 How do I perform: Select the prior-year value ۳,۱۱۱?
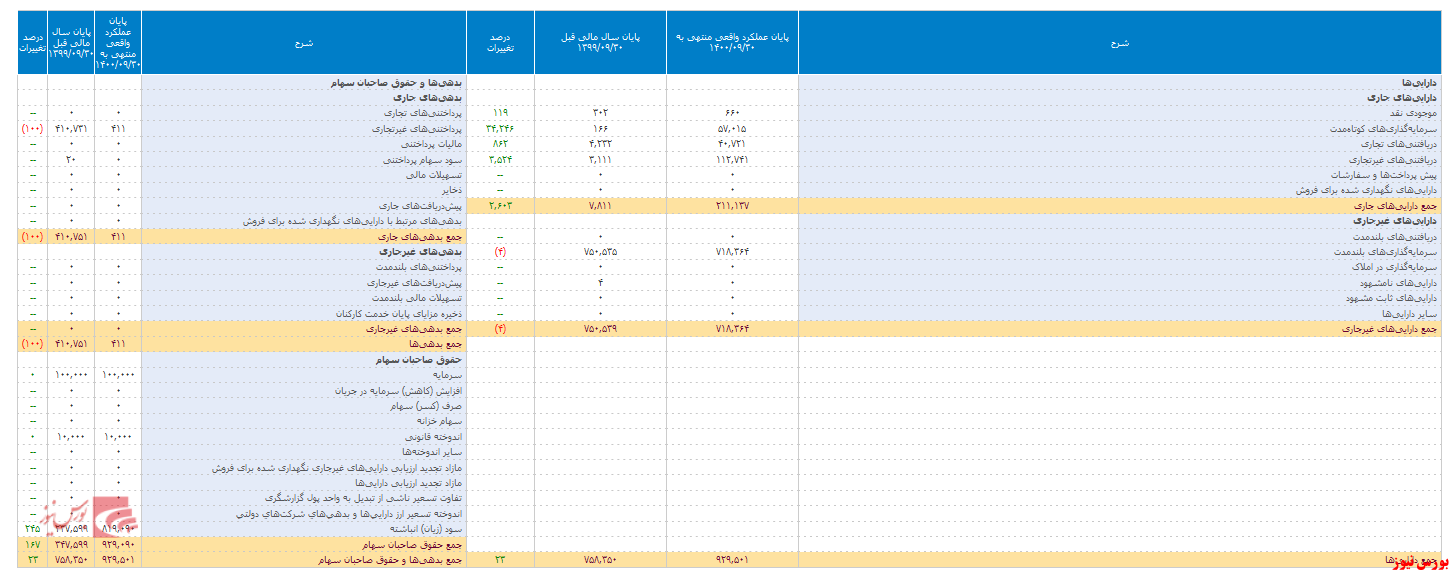point(600,159)
